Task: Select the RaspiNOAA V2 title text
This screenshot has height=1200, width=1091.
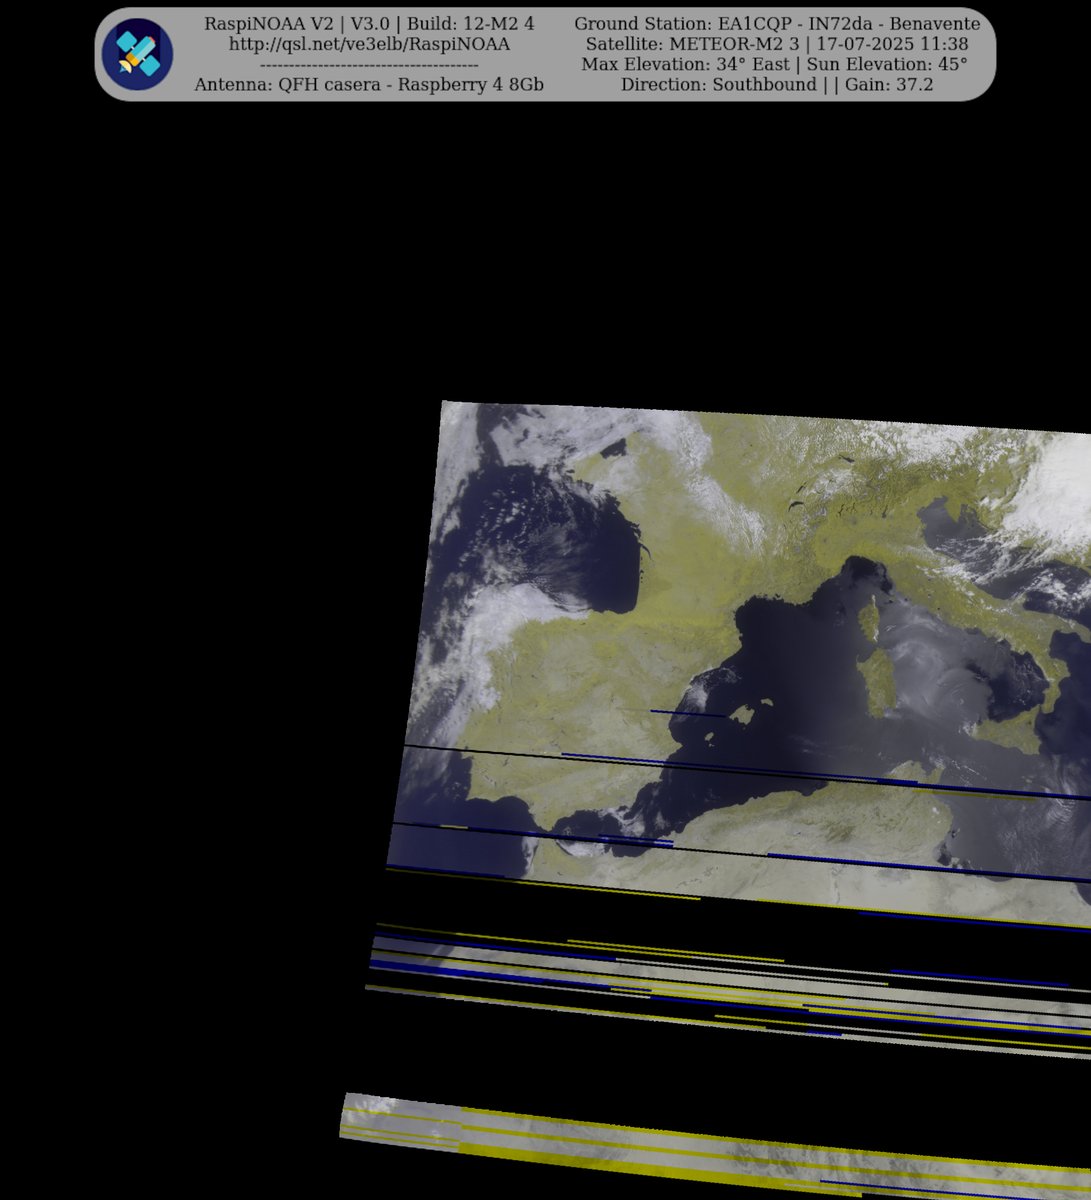Action: click(x=264, y=22)
